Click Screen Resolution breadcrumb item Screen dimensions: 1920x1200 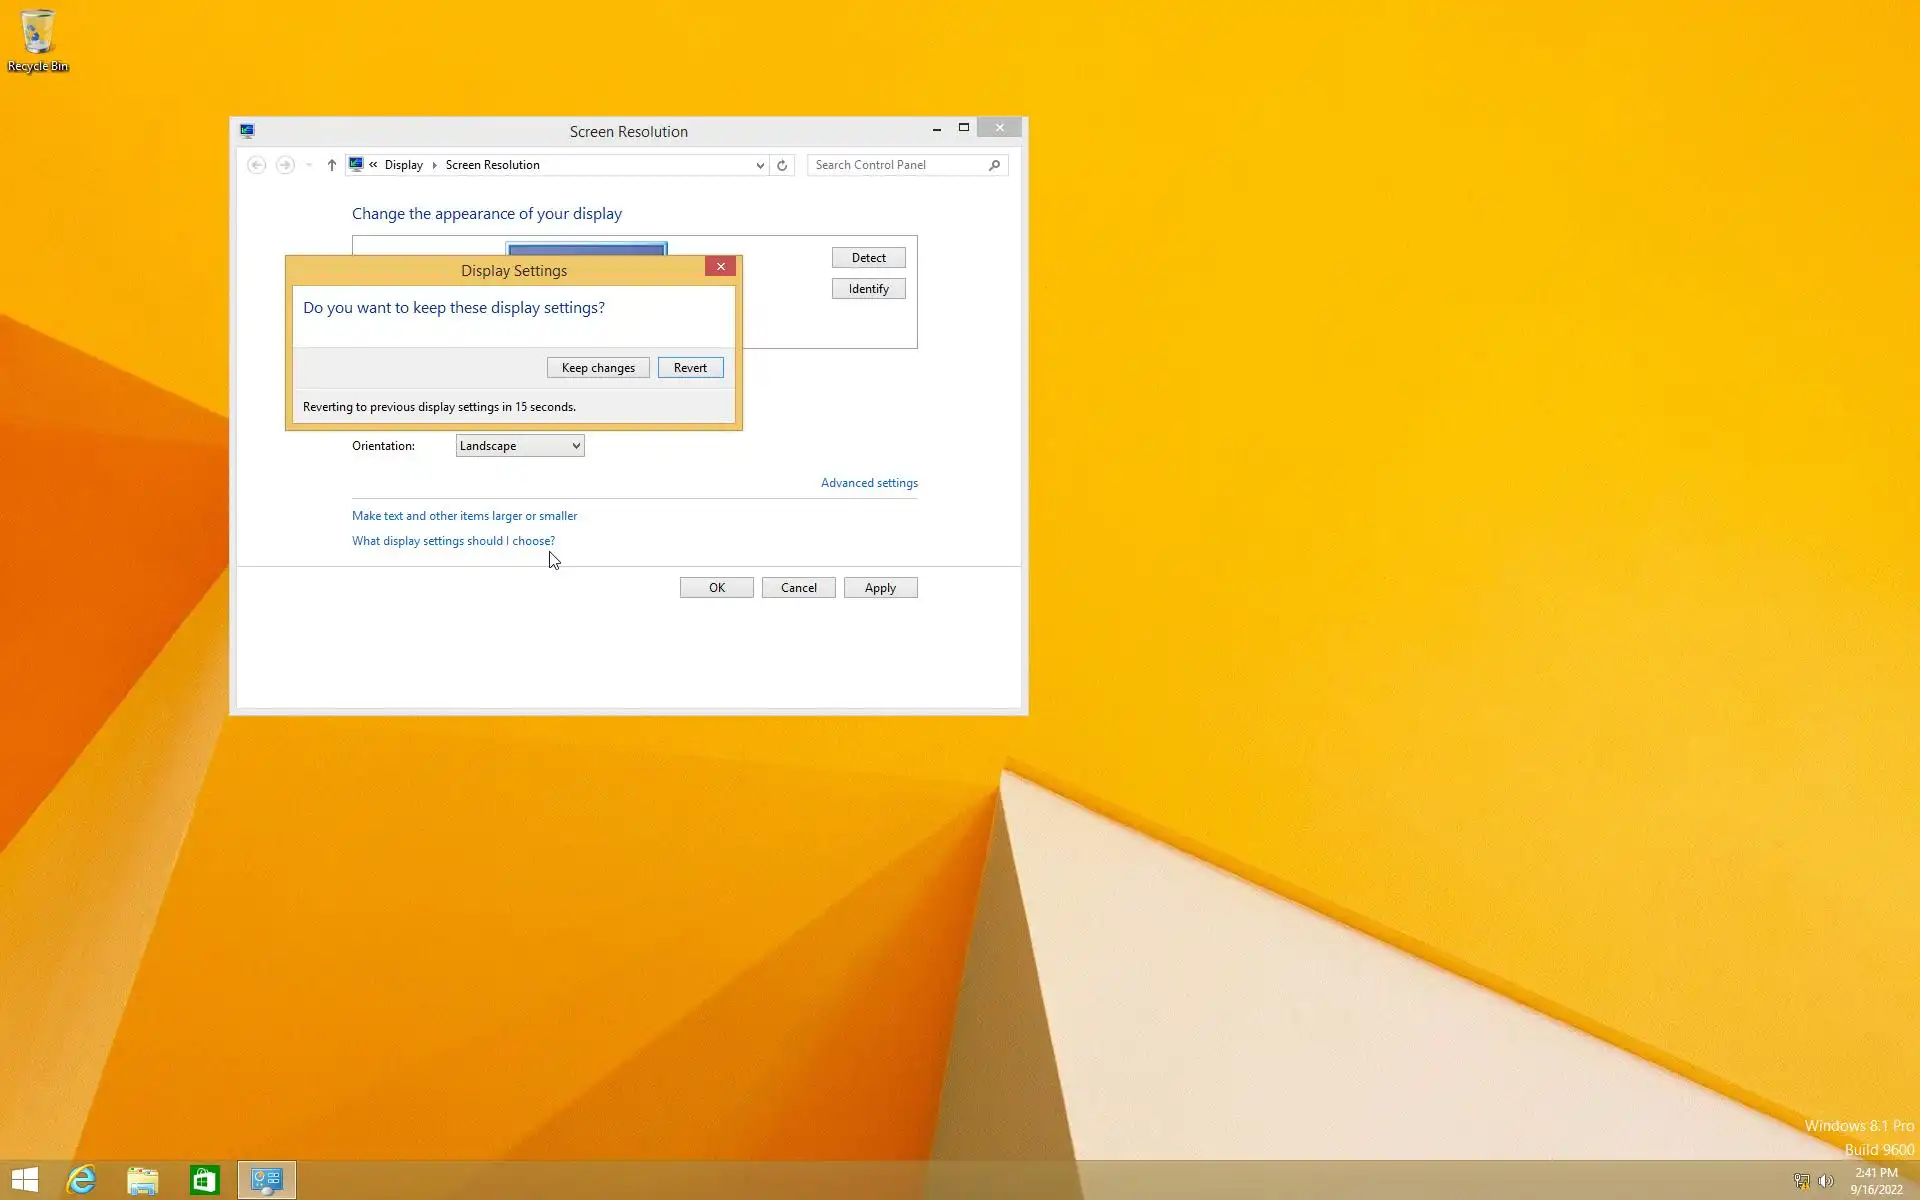pyautogui.click(x=492, y=165)
